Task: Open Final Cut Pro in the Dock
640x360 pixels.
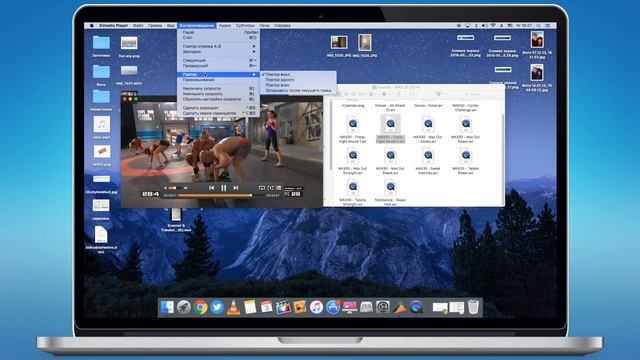Action: (283, 307)
